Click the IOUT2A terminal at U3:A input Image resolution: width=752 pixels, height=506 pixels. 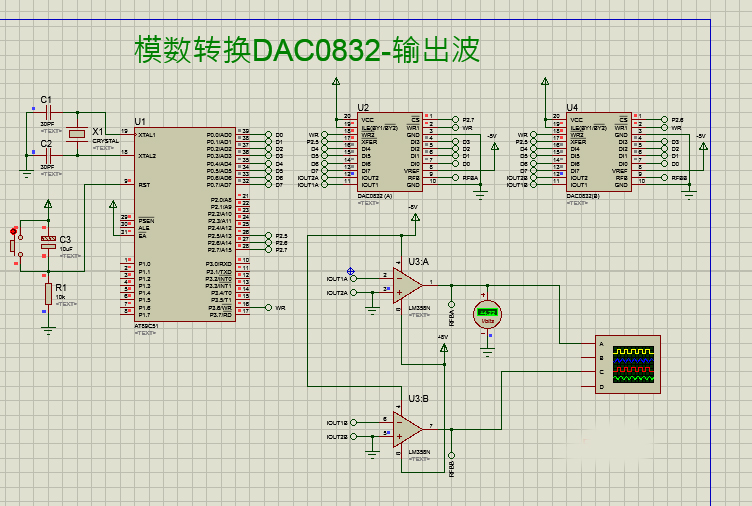(x=353, y=293)
